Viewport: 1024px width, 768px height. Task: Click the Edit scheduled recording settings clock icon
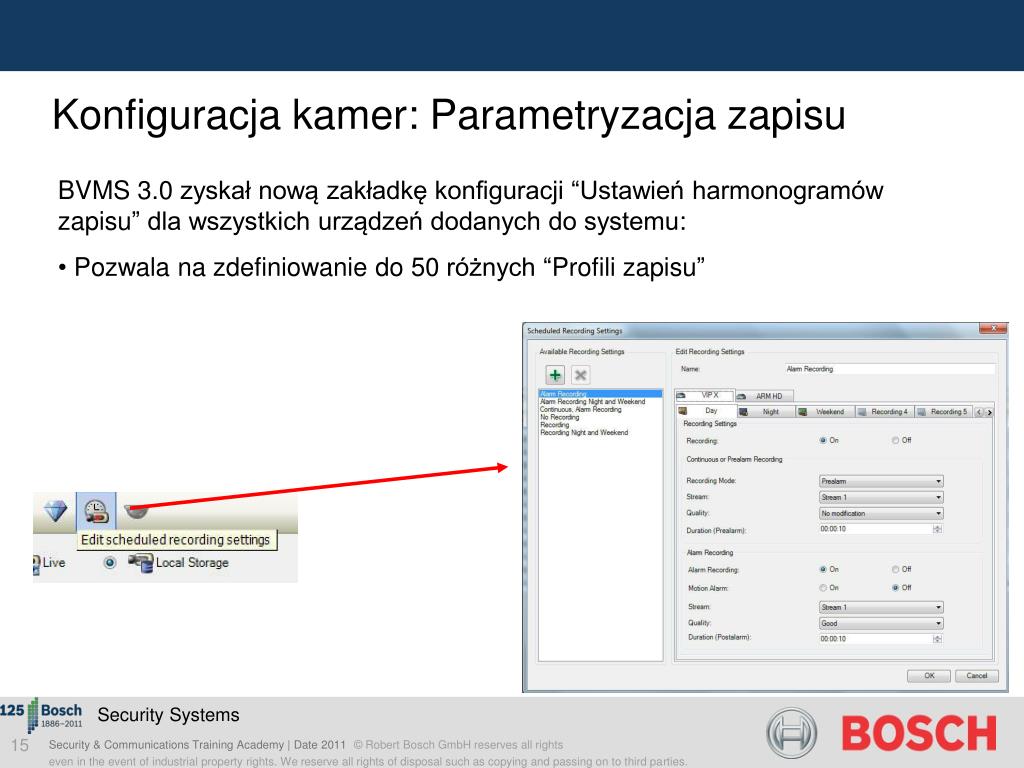tap(96, 511)
